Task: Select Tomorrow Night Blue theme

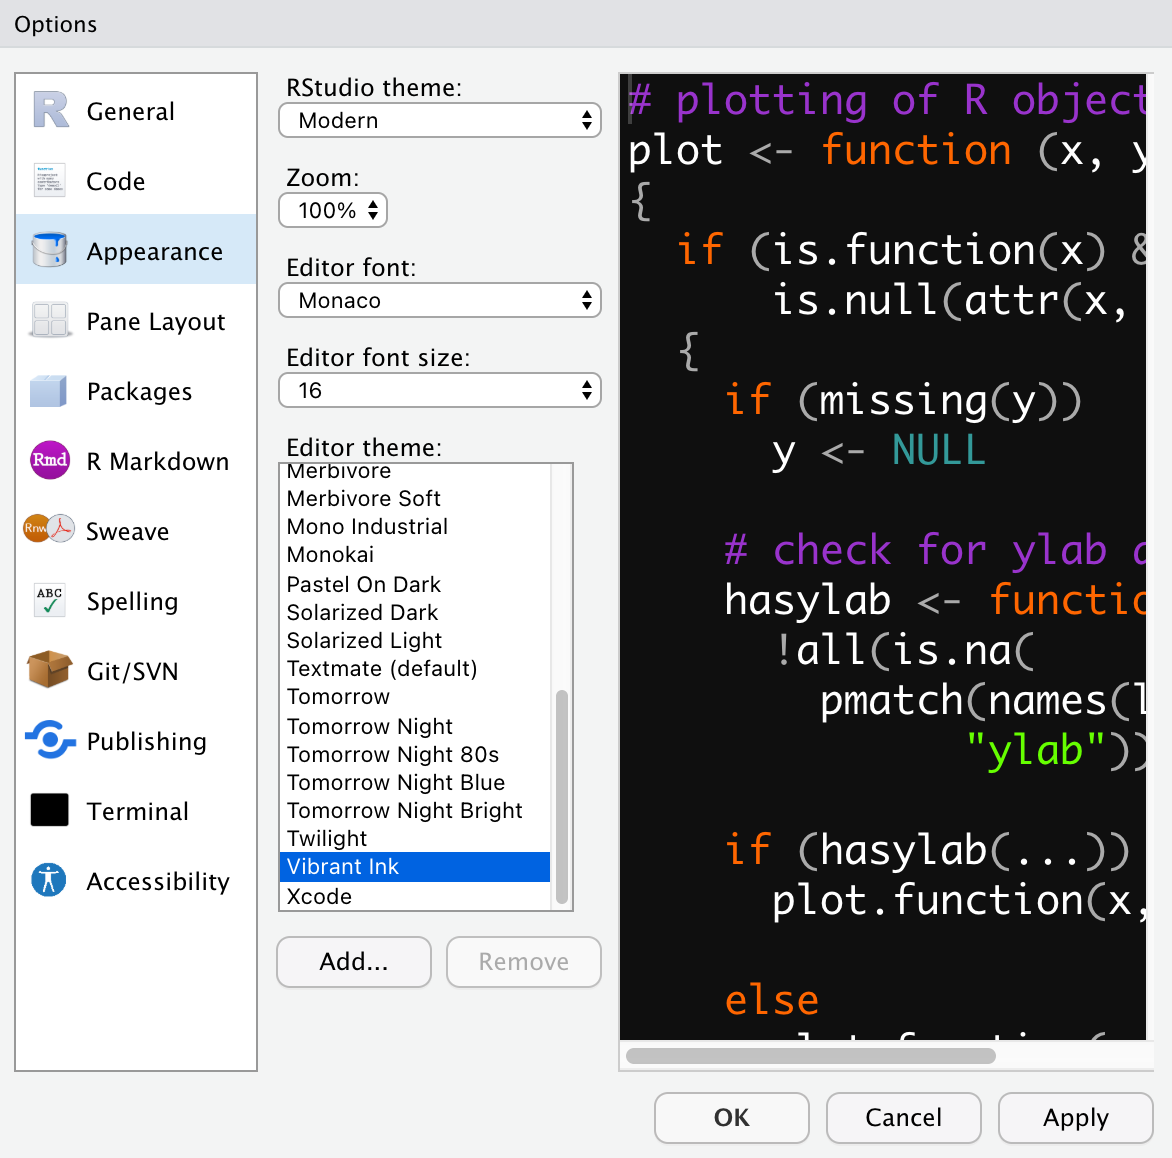Action: pos(415,783)
